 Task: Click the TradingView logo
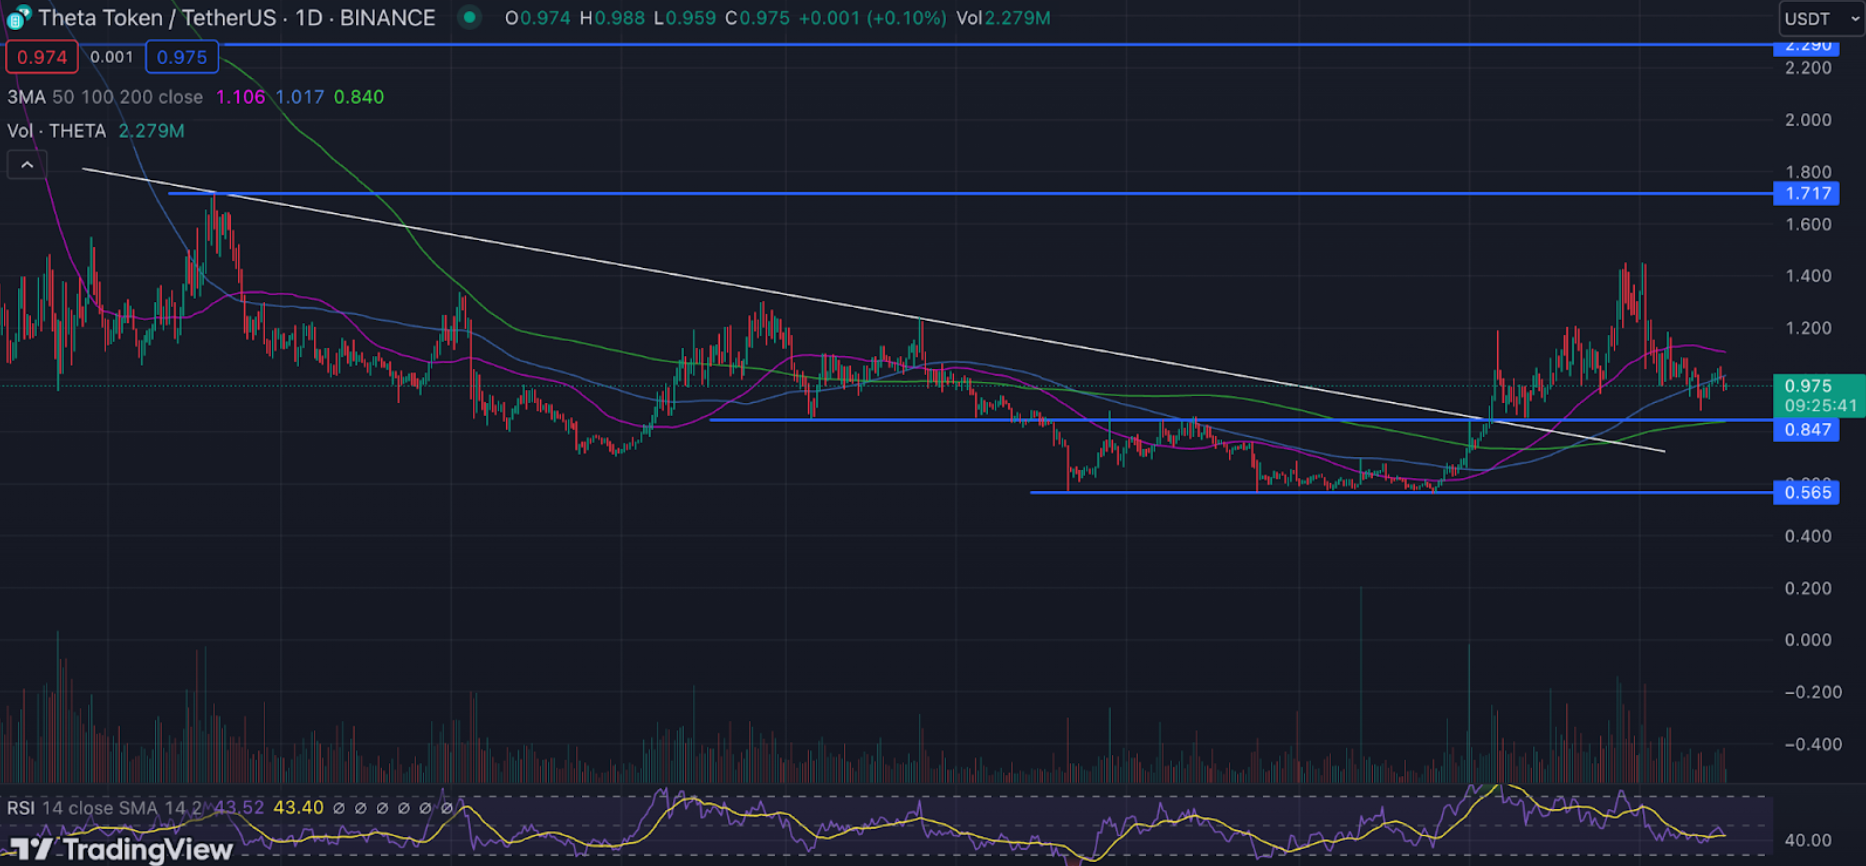(x=121, y=849)
